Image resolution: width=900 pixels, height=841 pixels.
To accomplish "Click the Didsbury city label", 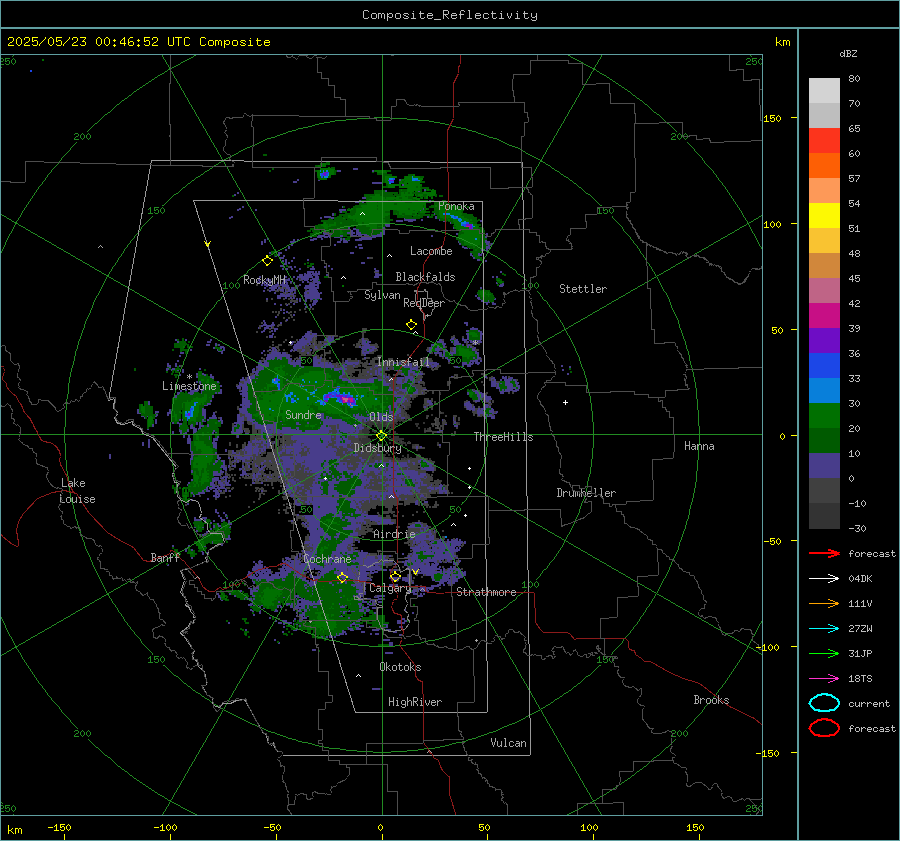I will pyautogui.click(x=377, y=448).
